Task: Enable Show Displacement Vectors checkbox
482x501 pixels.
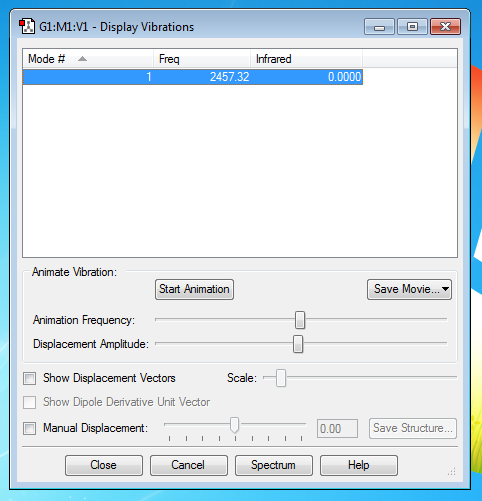Action: pos(30,378)
